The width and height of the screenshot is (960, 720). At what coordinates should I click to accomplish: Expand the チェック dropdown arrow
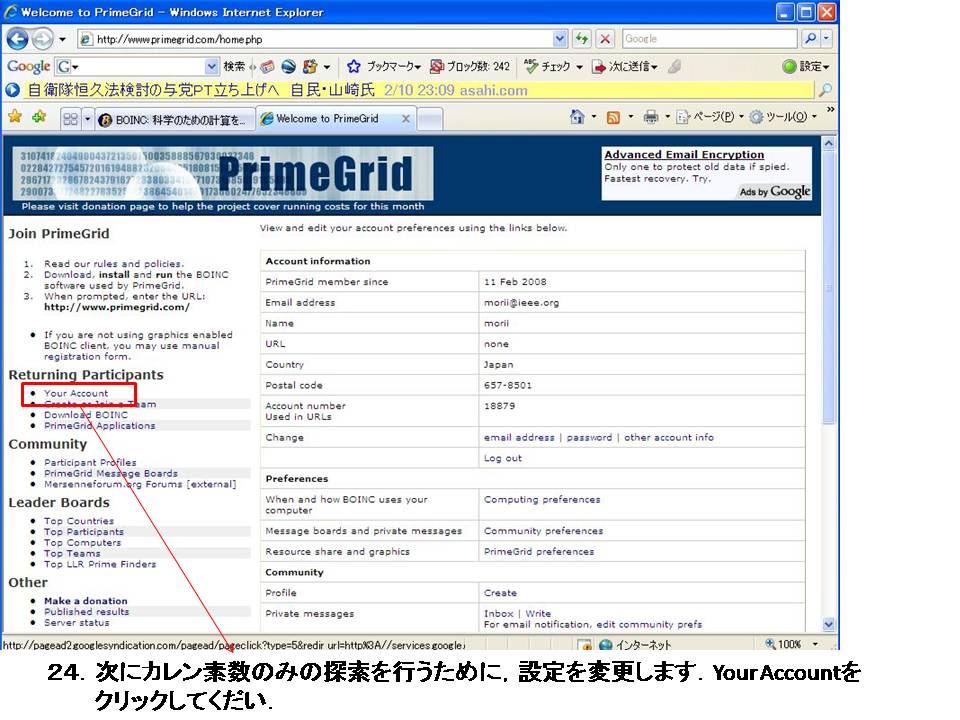tap(579, 67)
